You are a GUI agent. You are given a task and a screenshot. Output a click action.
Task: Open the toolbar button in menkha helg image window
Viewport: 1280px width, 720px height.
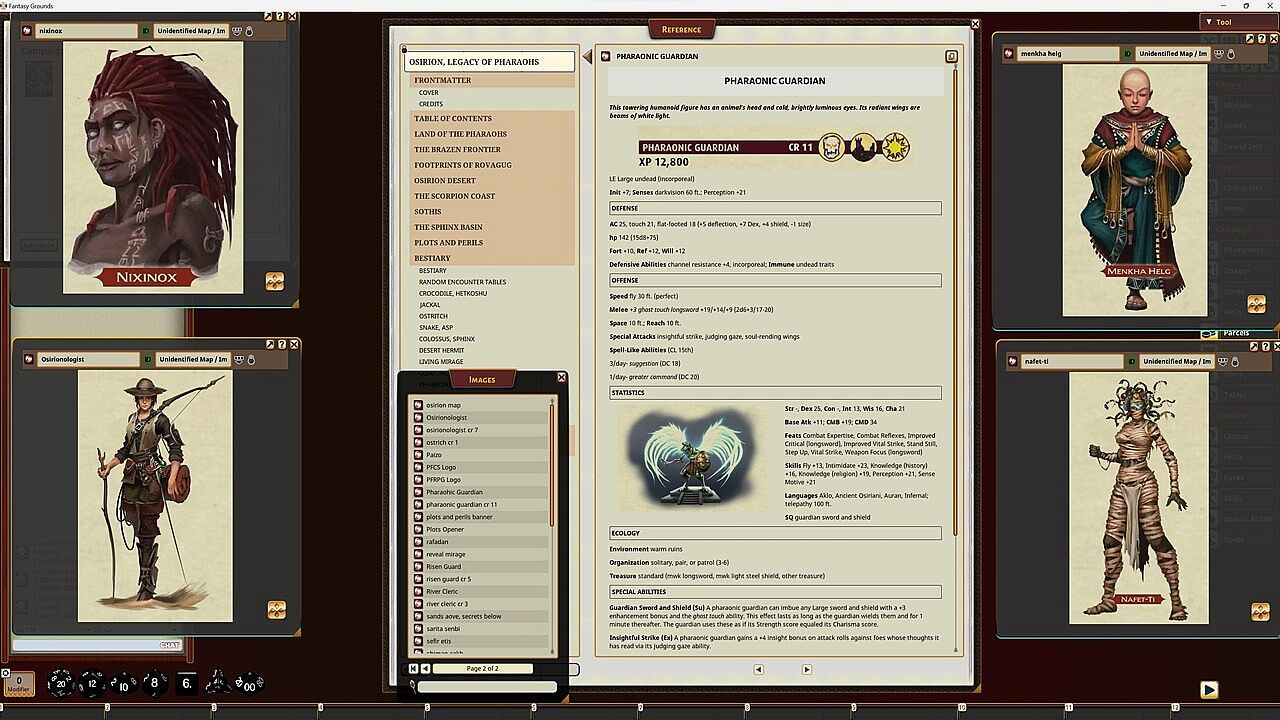tap(1257, 304)
